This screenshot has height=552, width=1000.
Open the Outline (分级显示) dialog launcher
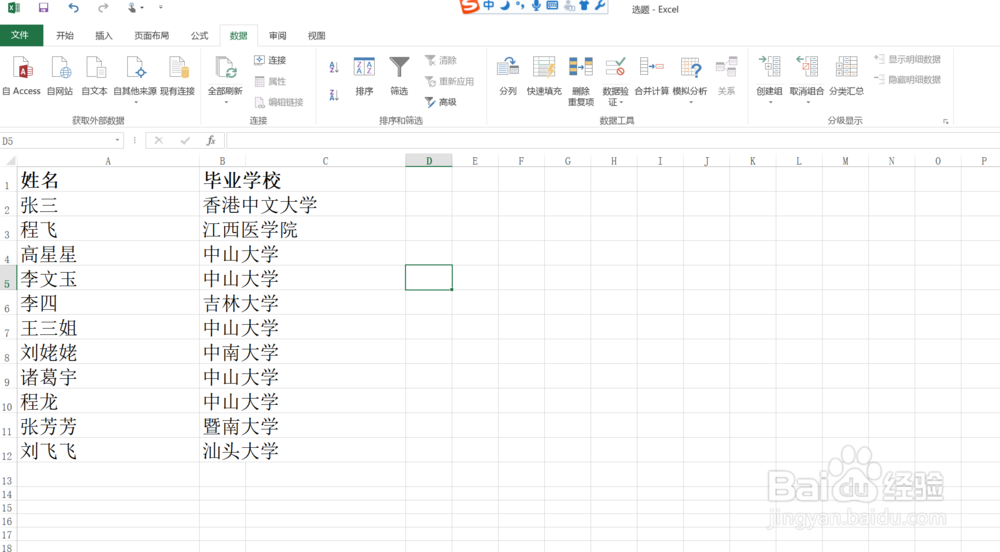click(946, 121)
